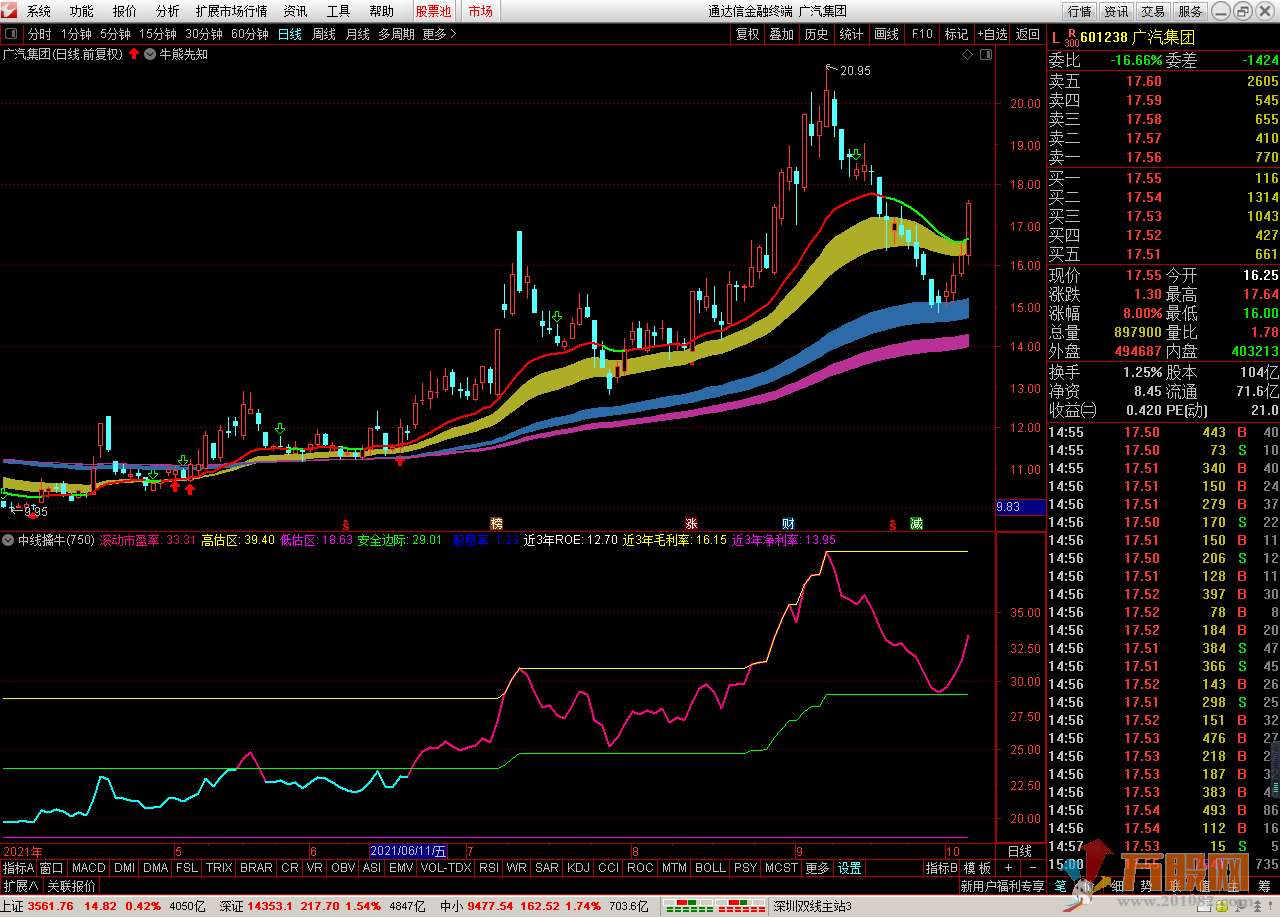This screenshot has width=1280, height=918.
Task: Click the diamond icon at chart top-right
Action: coord(968,55)
